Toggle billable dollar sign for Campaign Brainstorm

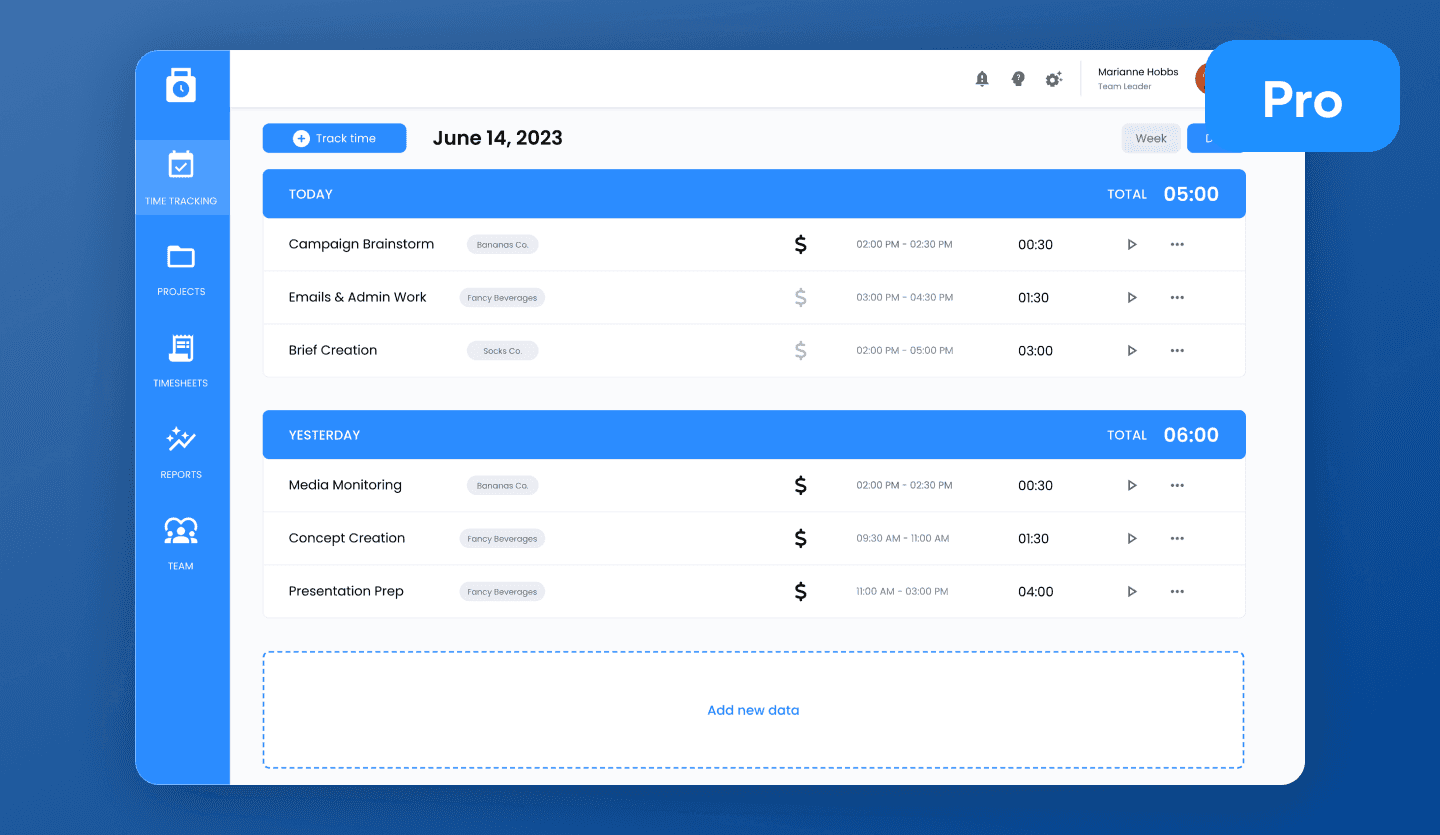pyautogui.click(x=800, y=244)
